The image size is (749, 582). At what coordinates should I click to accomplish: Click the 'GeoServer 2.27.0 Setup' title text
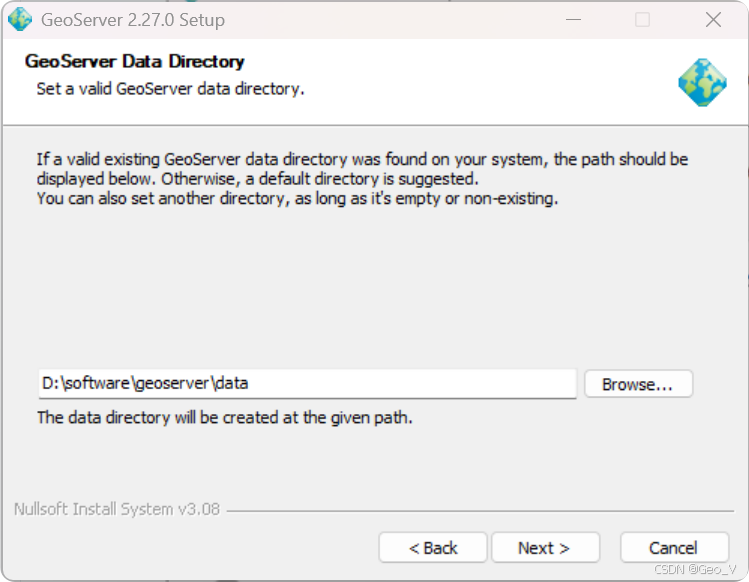(x=133, y=20)
